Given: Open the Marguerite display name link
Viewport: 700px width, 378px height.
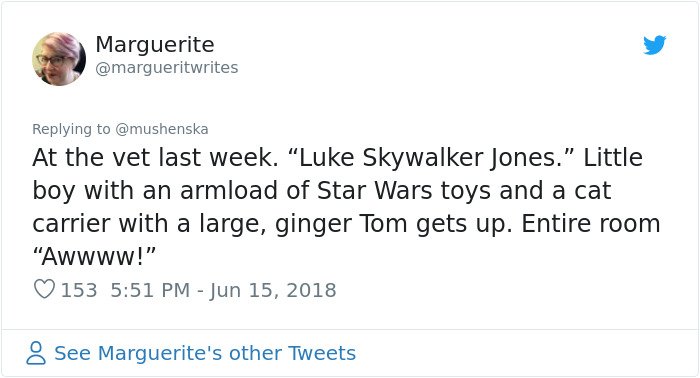Looking at the screenshot, I should 154,45.
